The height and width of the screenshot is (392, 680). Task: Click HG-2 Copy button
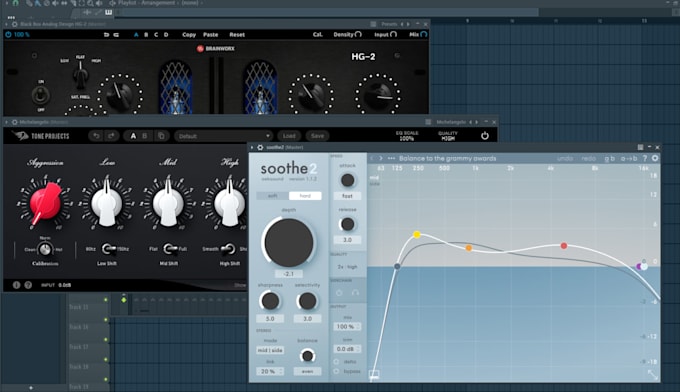pos(189,35)
